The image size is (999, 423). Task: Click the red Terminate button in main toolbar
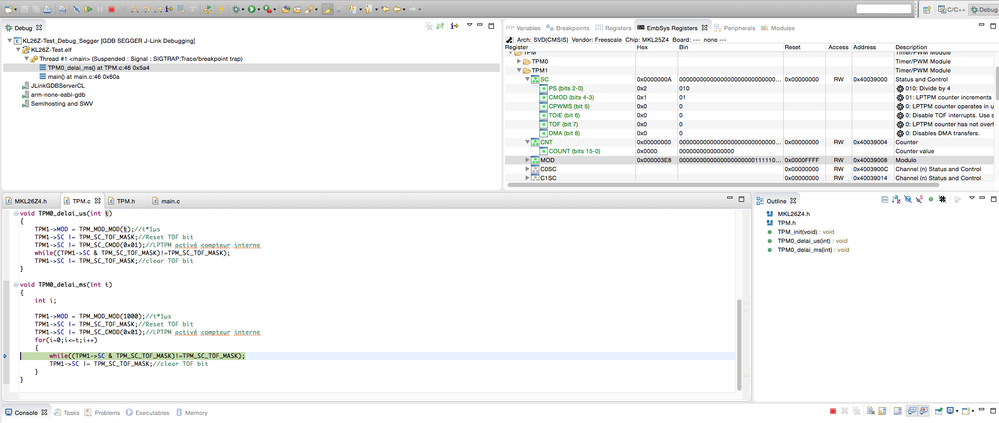(x=111, y=10)
